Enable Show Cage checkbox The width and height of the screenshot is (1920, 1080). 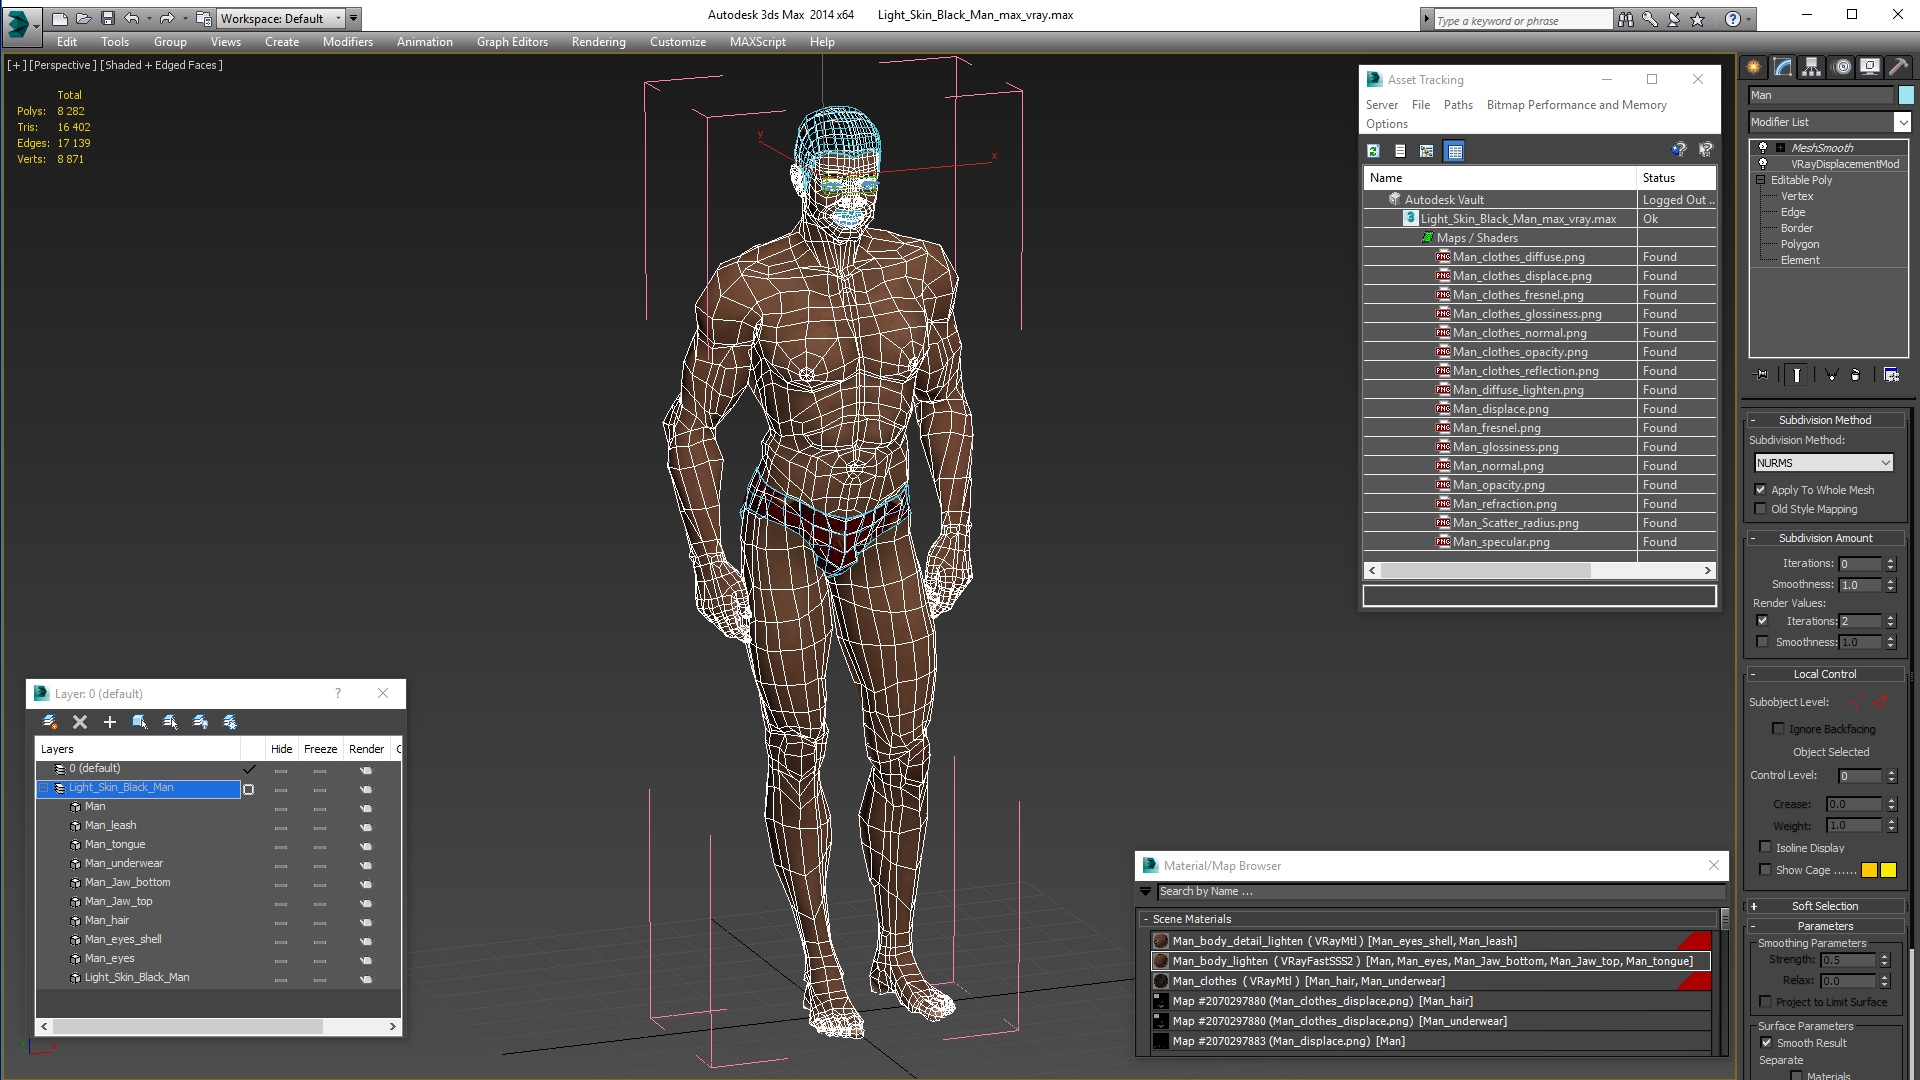pyautogui.click(x=1765, y=870)
